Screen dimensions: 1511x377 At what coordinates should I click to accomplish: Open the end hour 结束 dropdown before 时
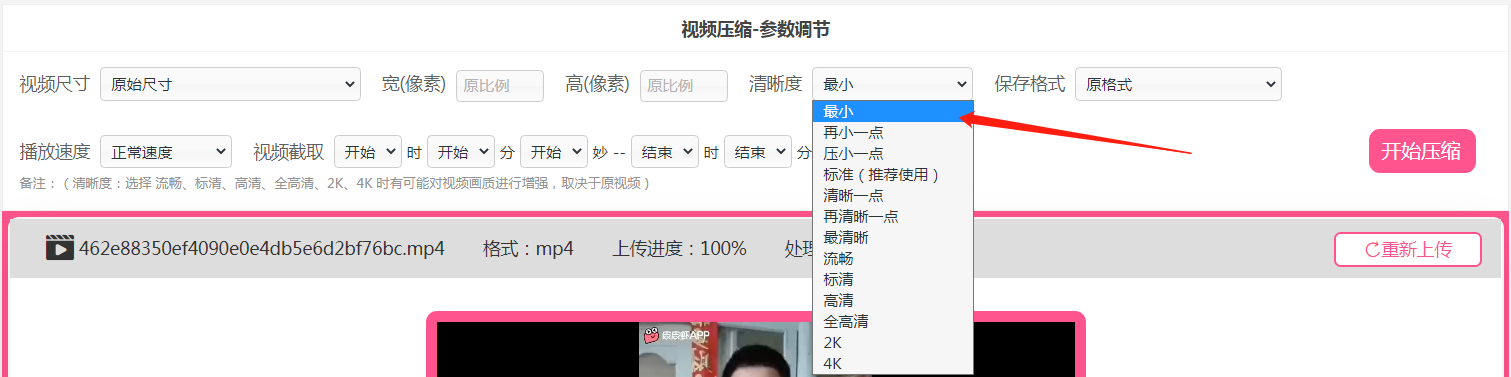coord(664,152)
